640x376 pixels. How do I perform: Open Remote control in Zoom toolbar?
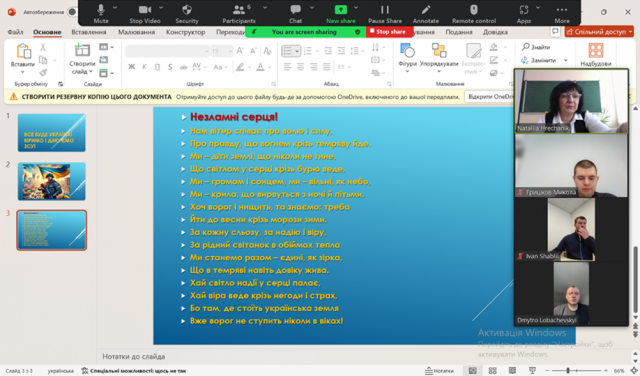pyautogui.click(x=474, y=13)
